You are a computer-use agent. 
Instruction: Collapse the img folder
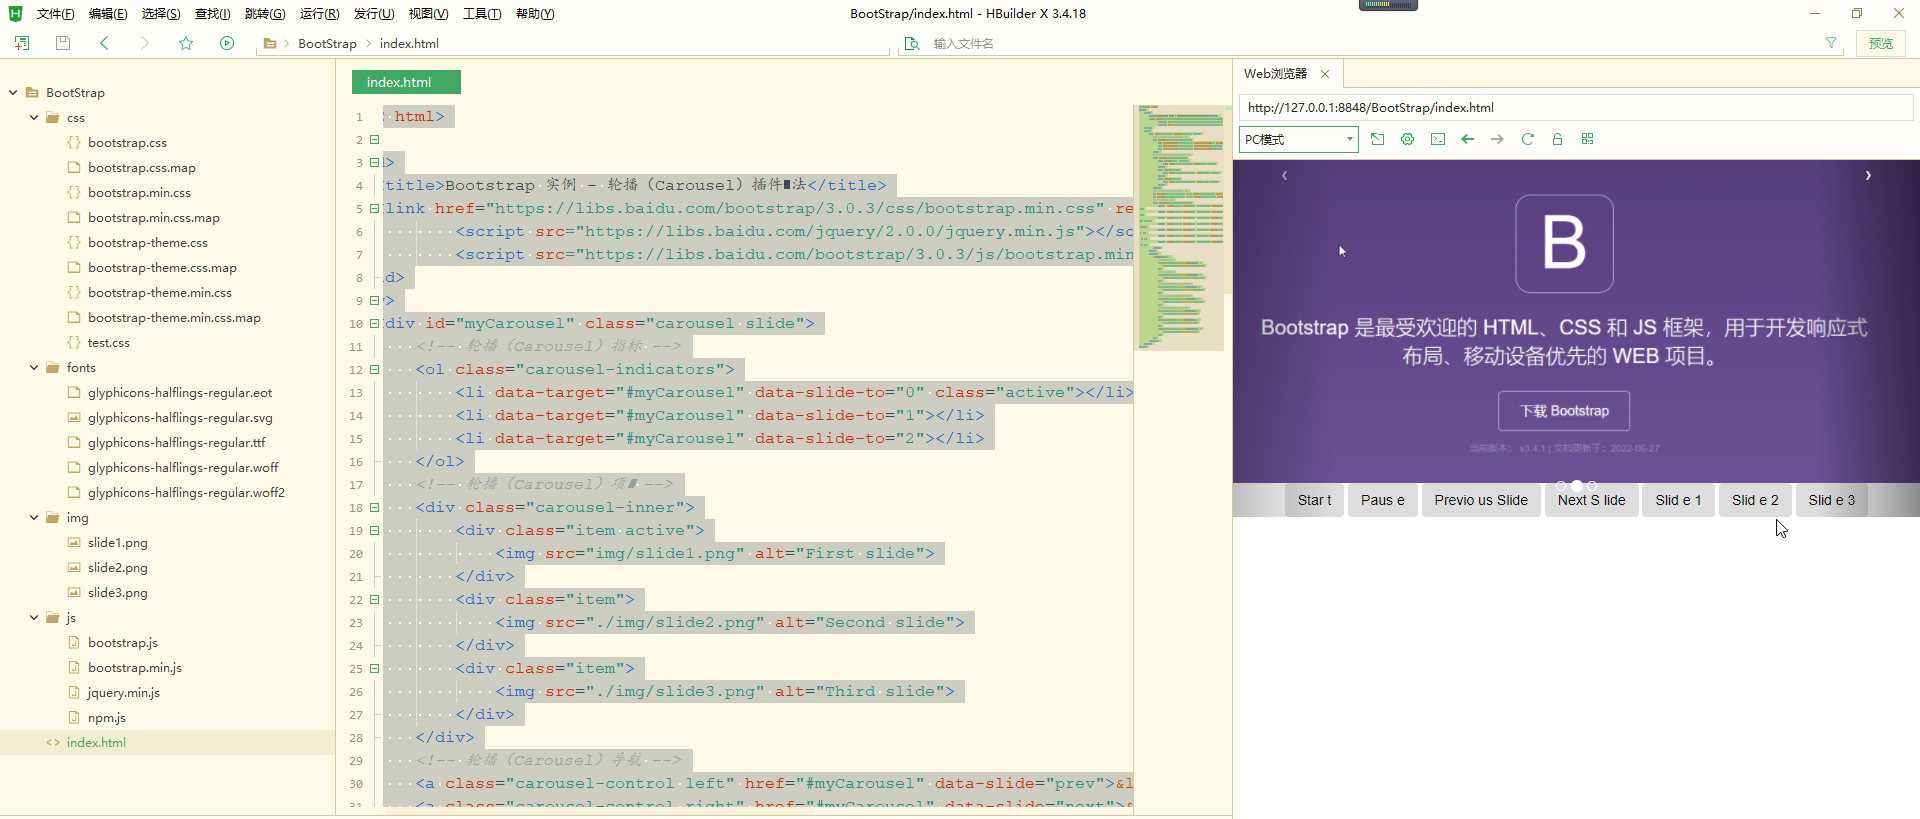point(34,517)
